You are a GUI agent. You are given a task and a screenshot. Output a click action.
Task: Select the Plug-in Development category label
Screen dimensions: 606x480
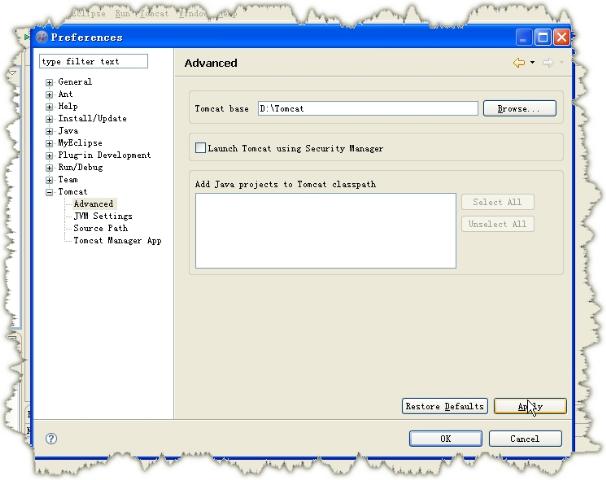(104, 155)
